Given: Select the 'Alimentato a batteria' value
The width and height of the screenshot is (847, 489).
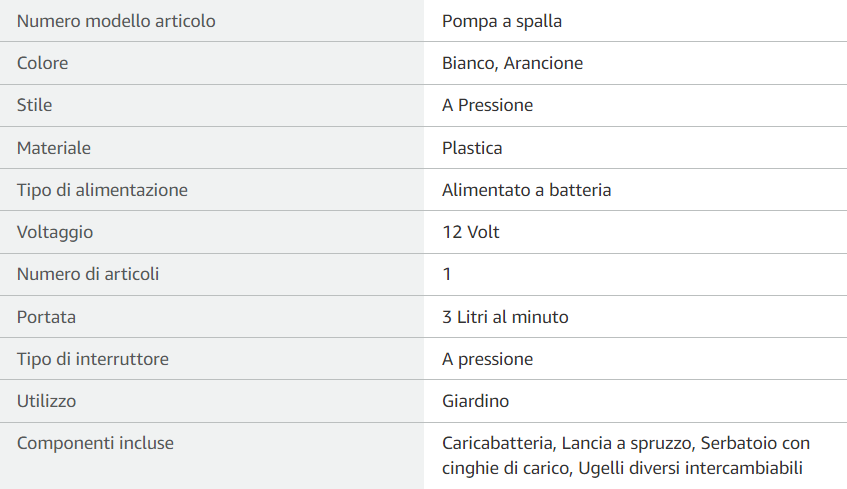Looking at the screenshot, I should point(526,190).
